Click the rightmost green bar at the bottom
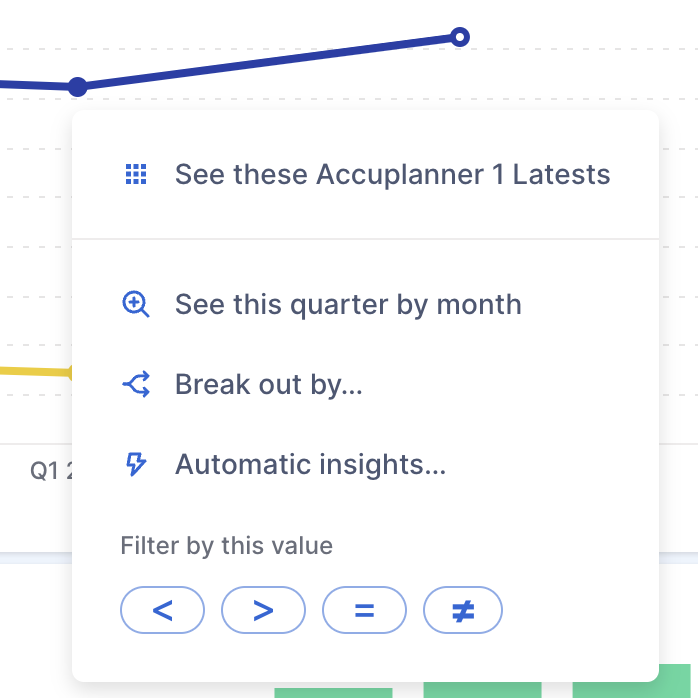 click(x=631, y=690)
